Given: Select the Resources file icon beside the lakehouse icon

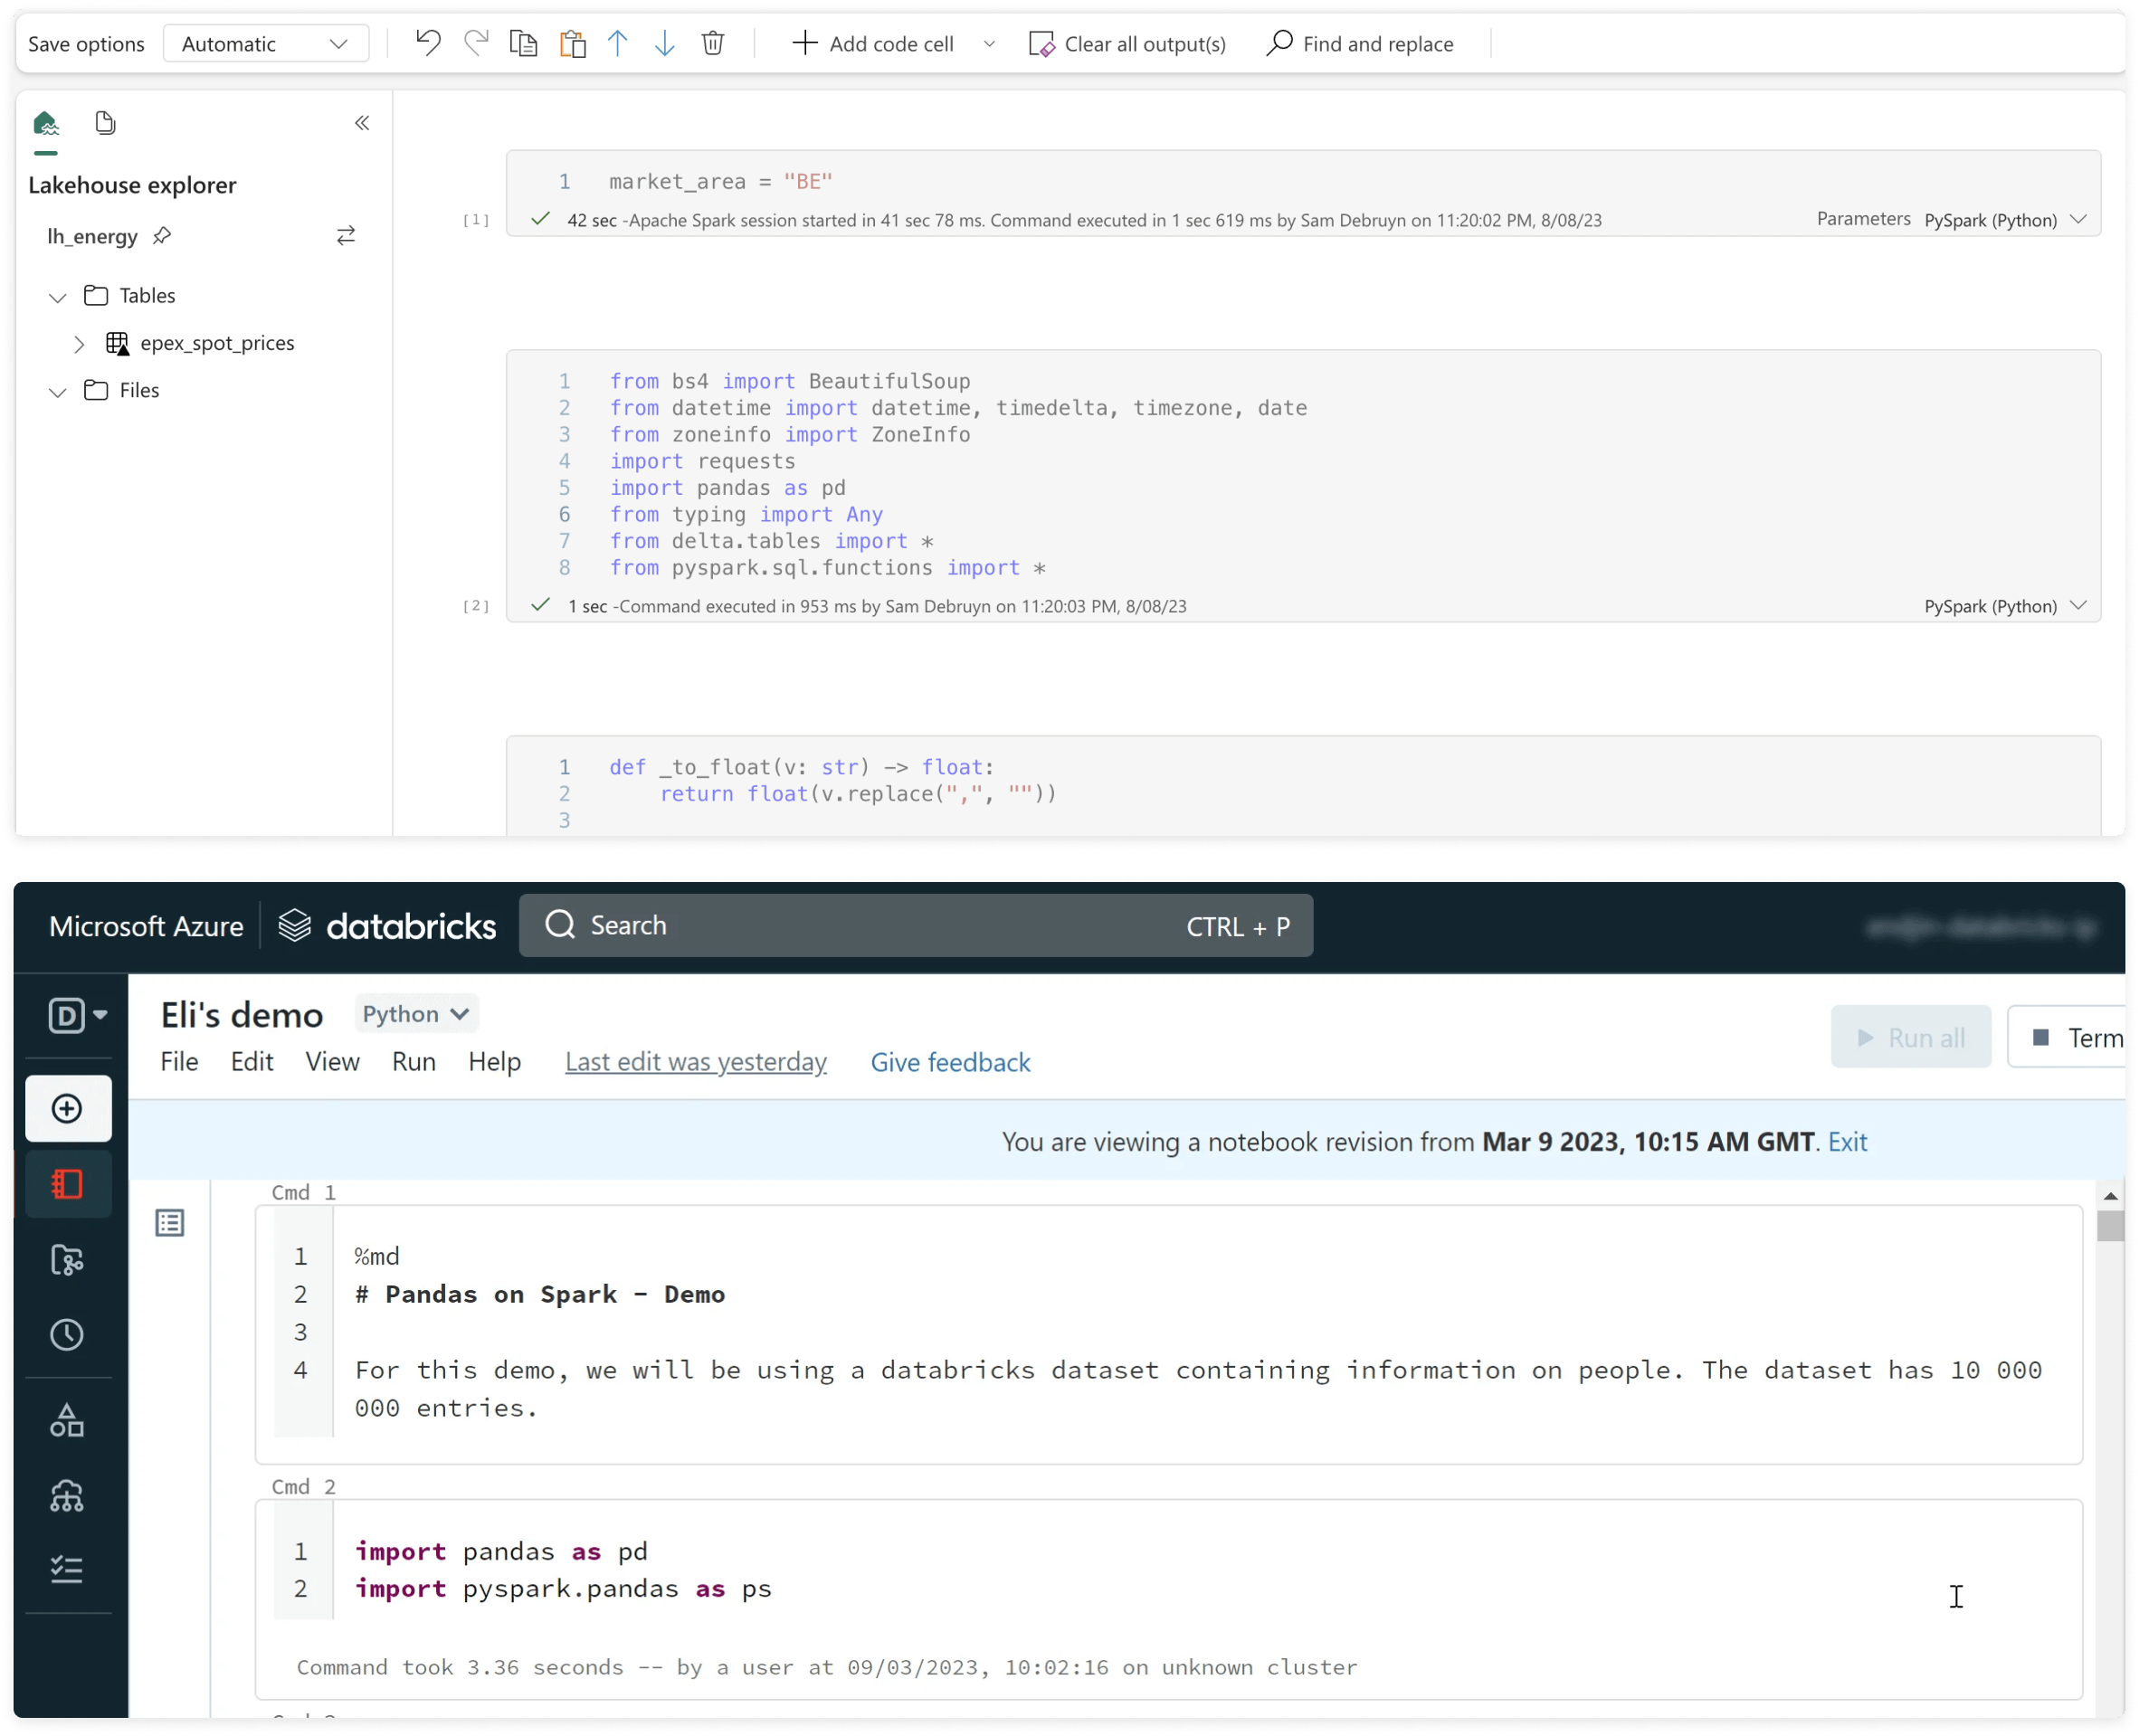Looking at the screenshot, I should point(105,122).
